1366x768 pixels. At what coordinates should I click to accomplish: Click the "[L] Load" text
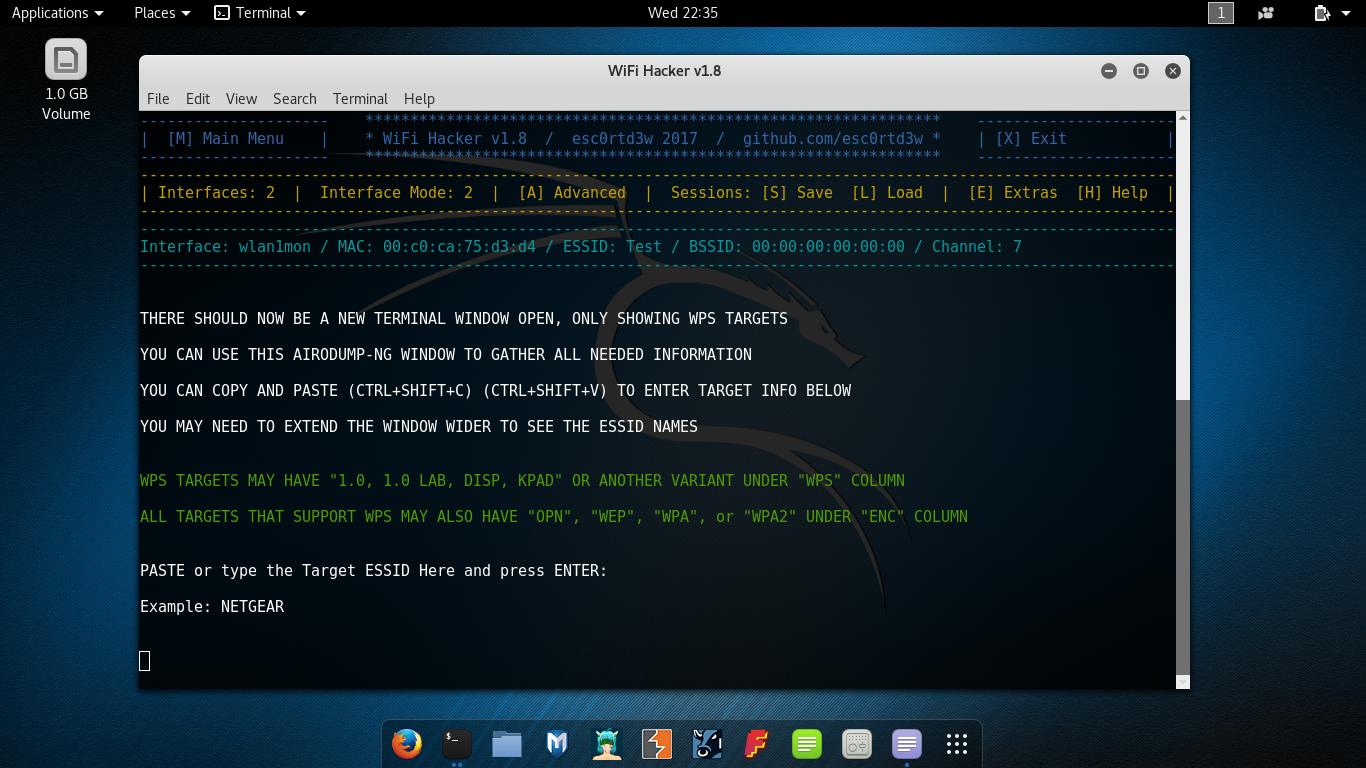(x=887, y=193)
